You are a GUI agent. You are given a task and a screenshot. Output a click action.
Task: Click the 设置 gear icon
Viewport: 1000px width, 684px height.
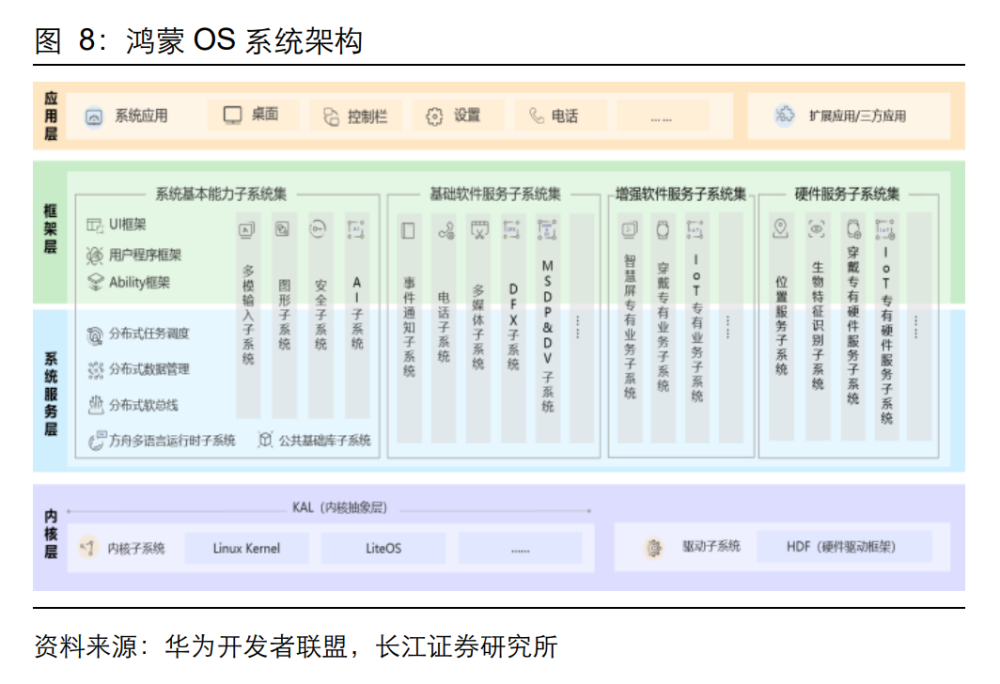point(434,117)
